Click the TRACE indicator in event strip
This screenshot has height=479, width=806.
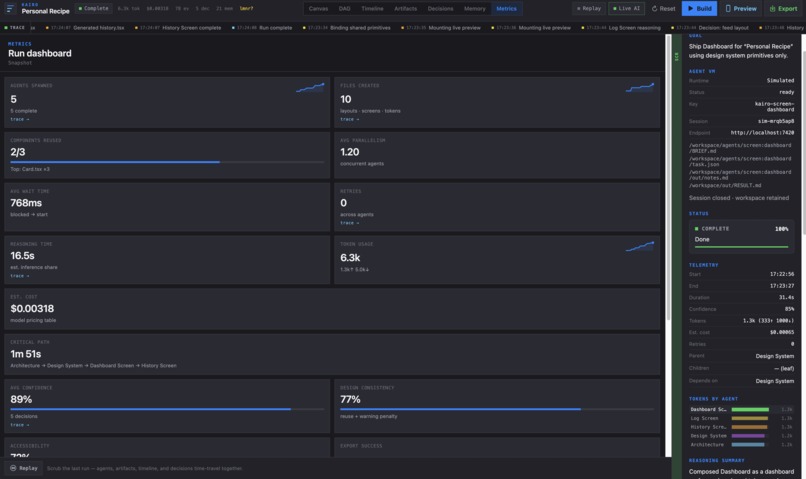(x=14, y=28)
